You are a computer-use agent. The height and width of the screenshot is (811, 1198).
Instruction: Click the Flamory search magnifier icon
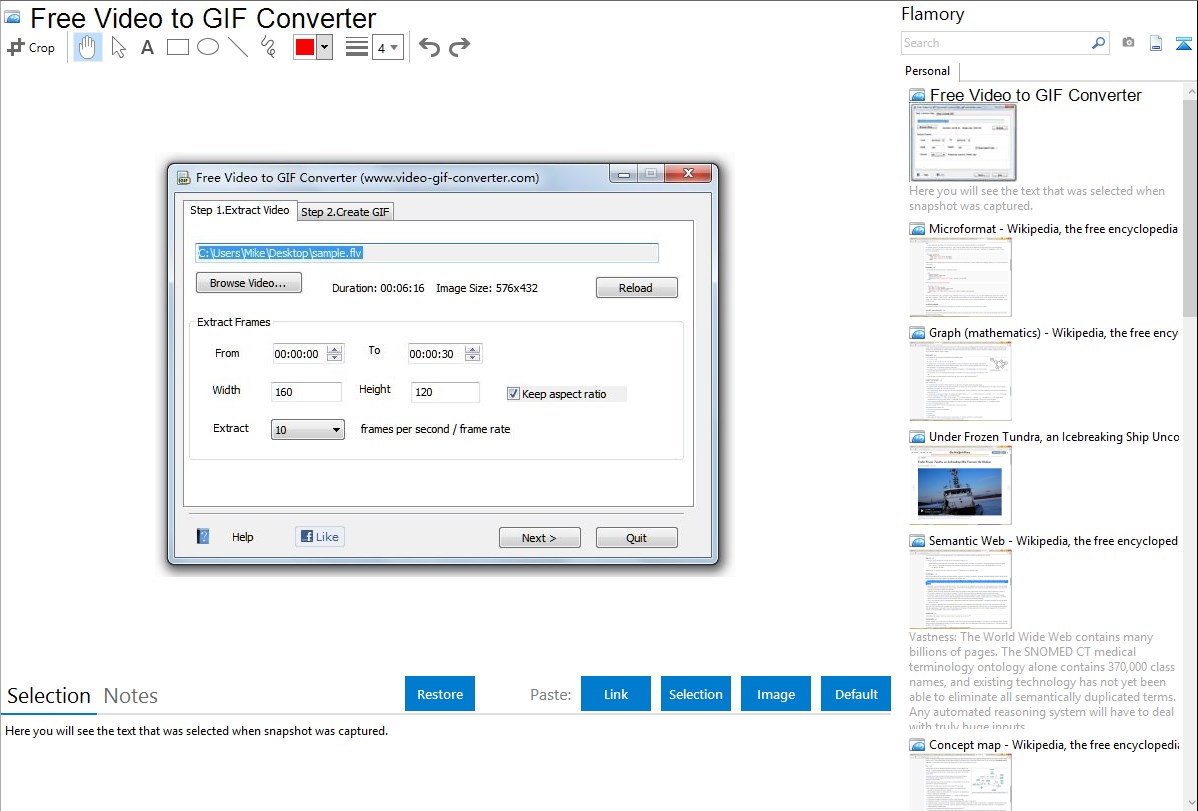tap(1099, 43)
